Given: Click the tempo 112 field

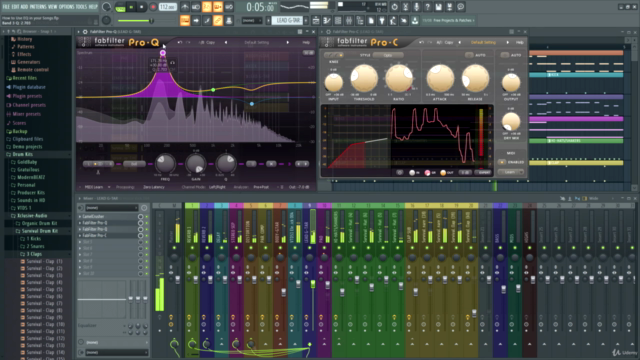Looking at the screenshot, I should click(x=167, y=7).
